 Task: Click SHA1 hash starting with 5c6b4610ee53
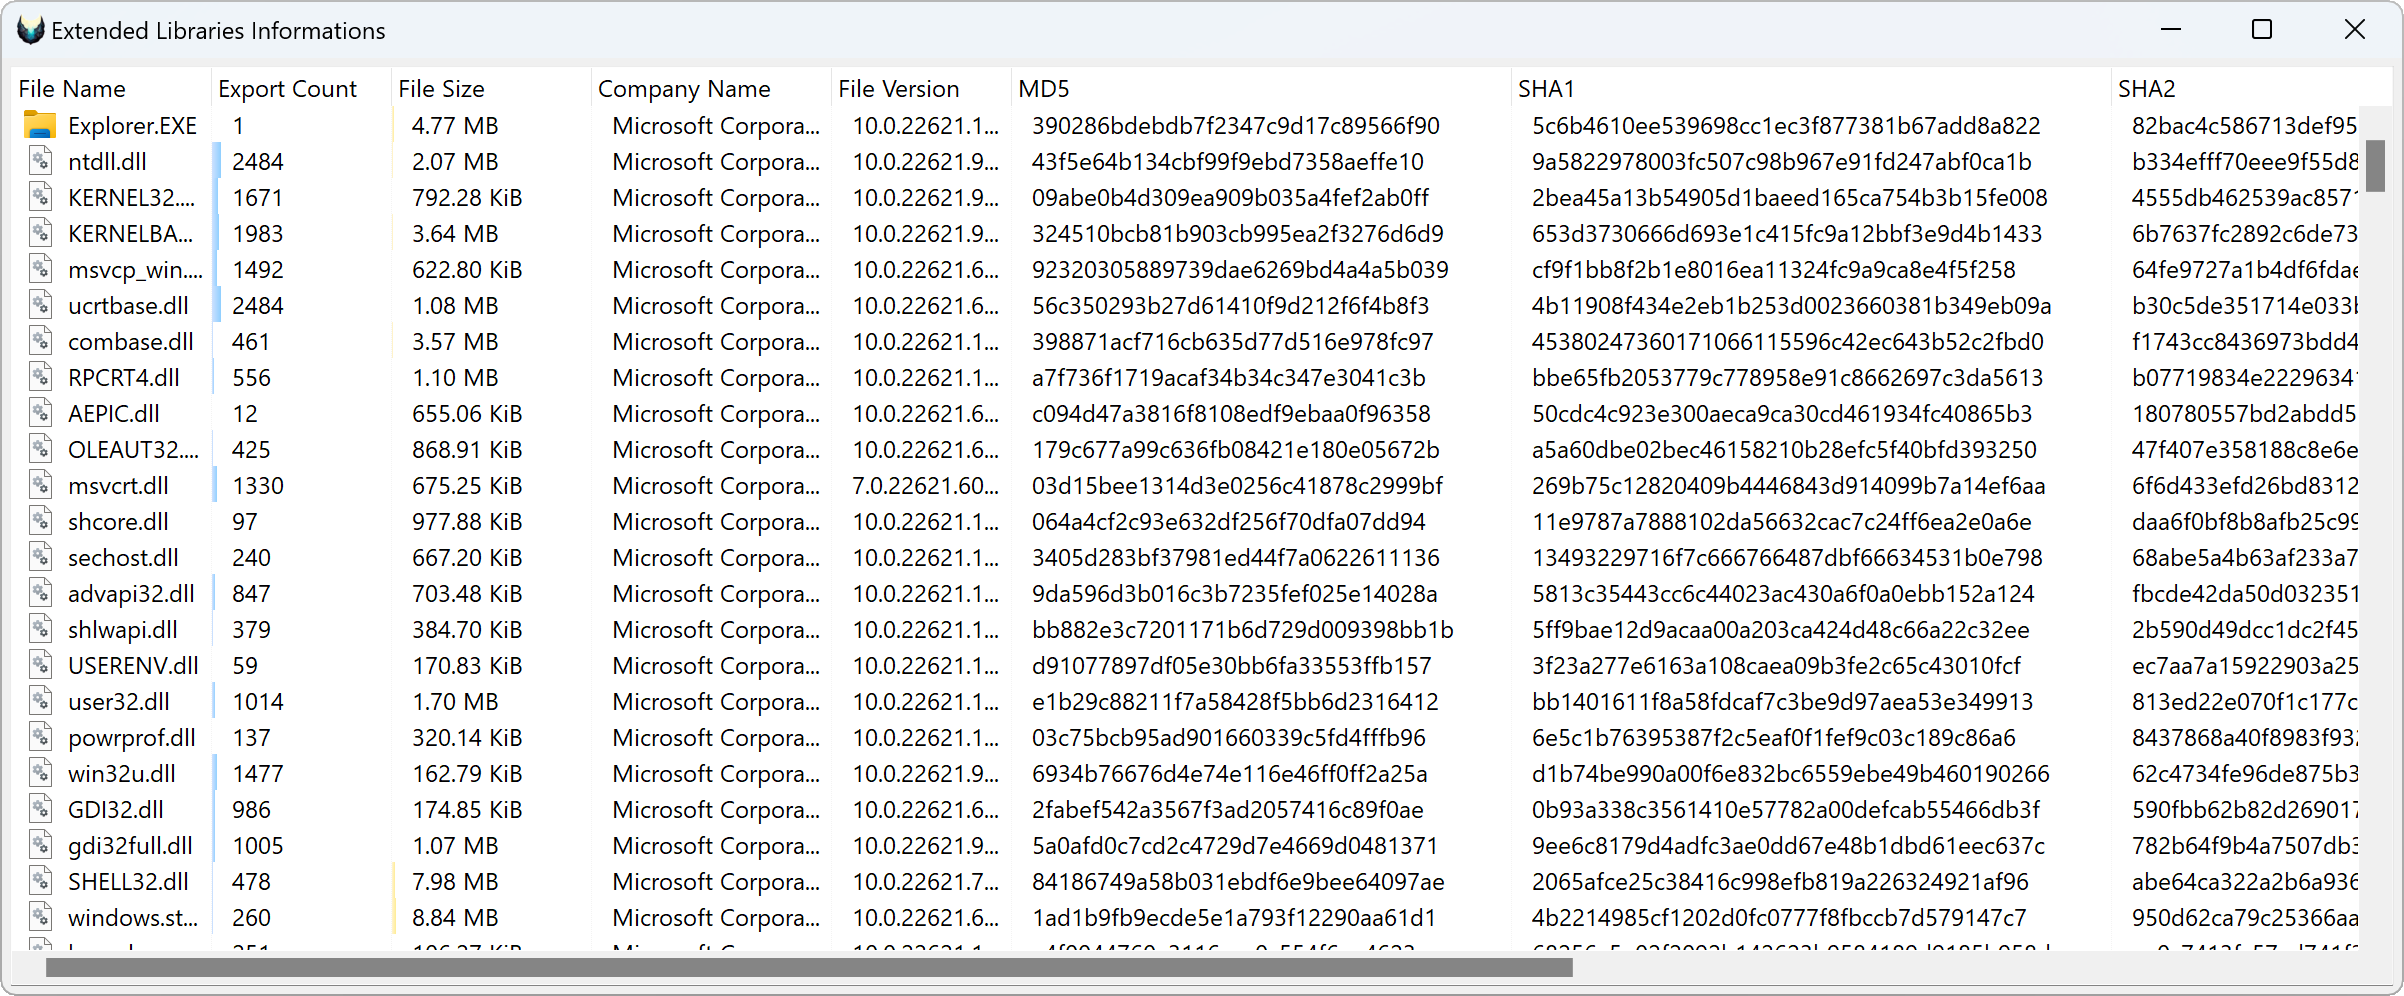tap(1786, 125)
